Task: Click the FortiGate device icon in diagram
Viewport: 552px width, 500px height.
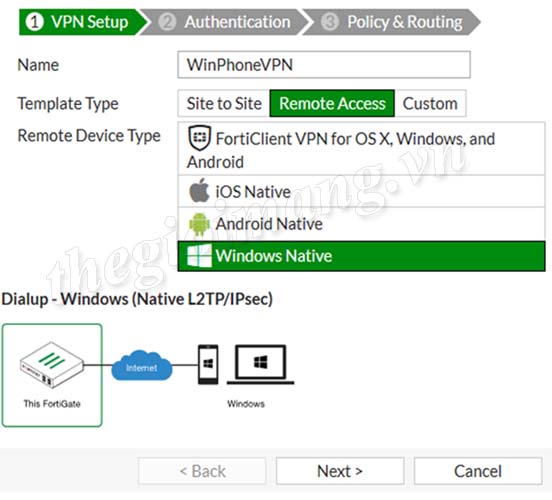Action: pyautogui.click(x=52, y=365)
